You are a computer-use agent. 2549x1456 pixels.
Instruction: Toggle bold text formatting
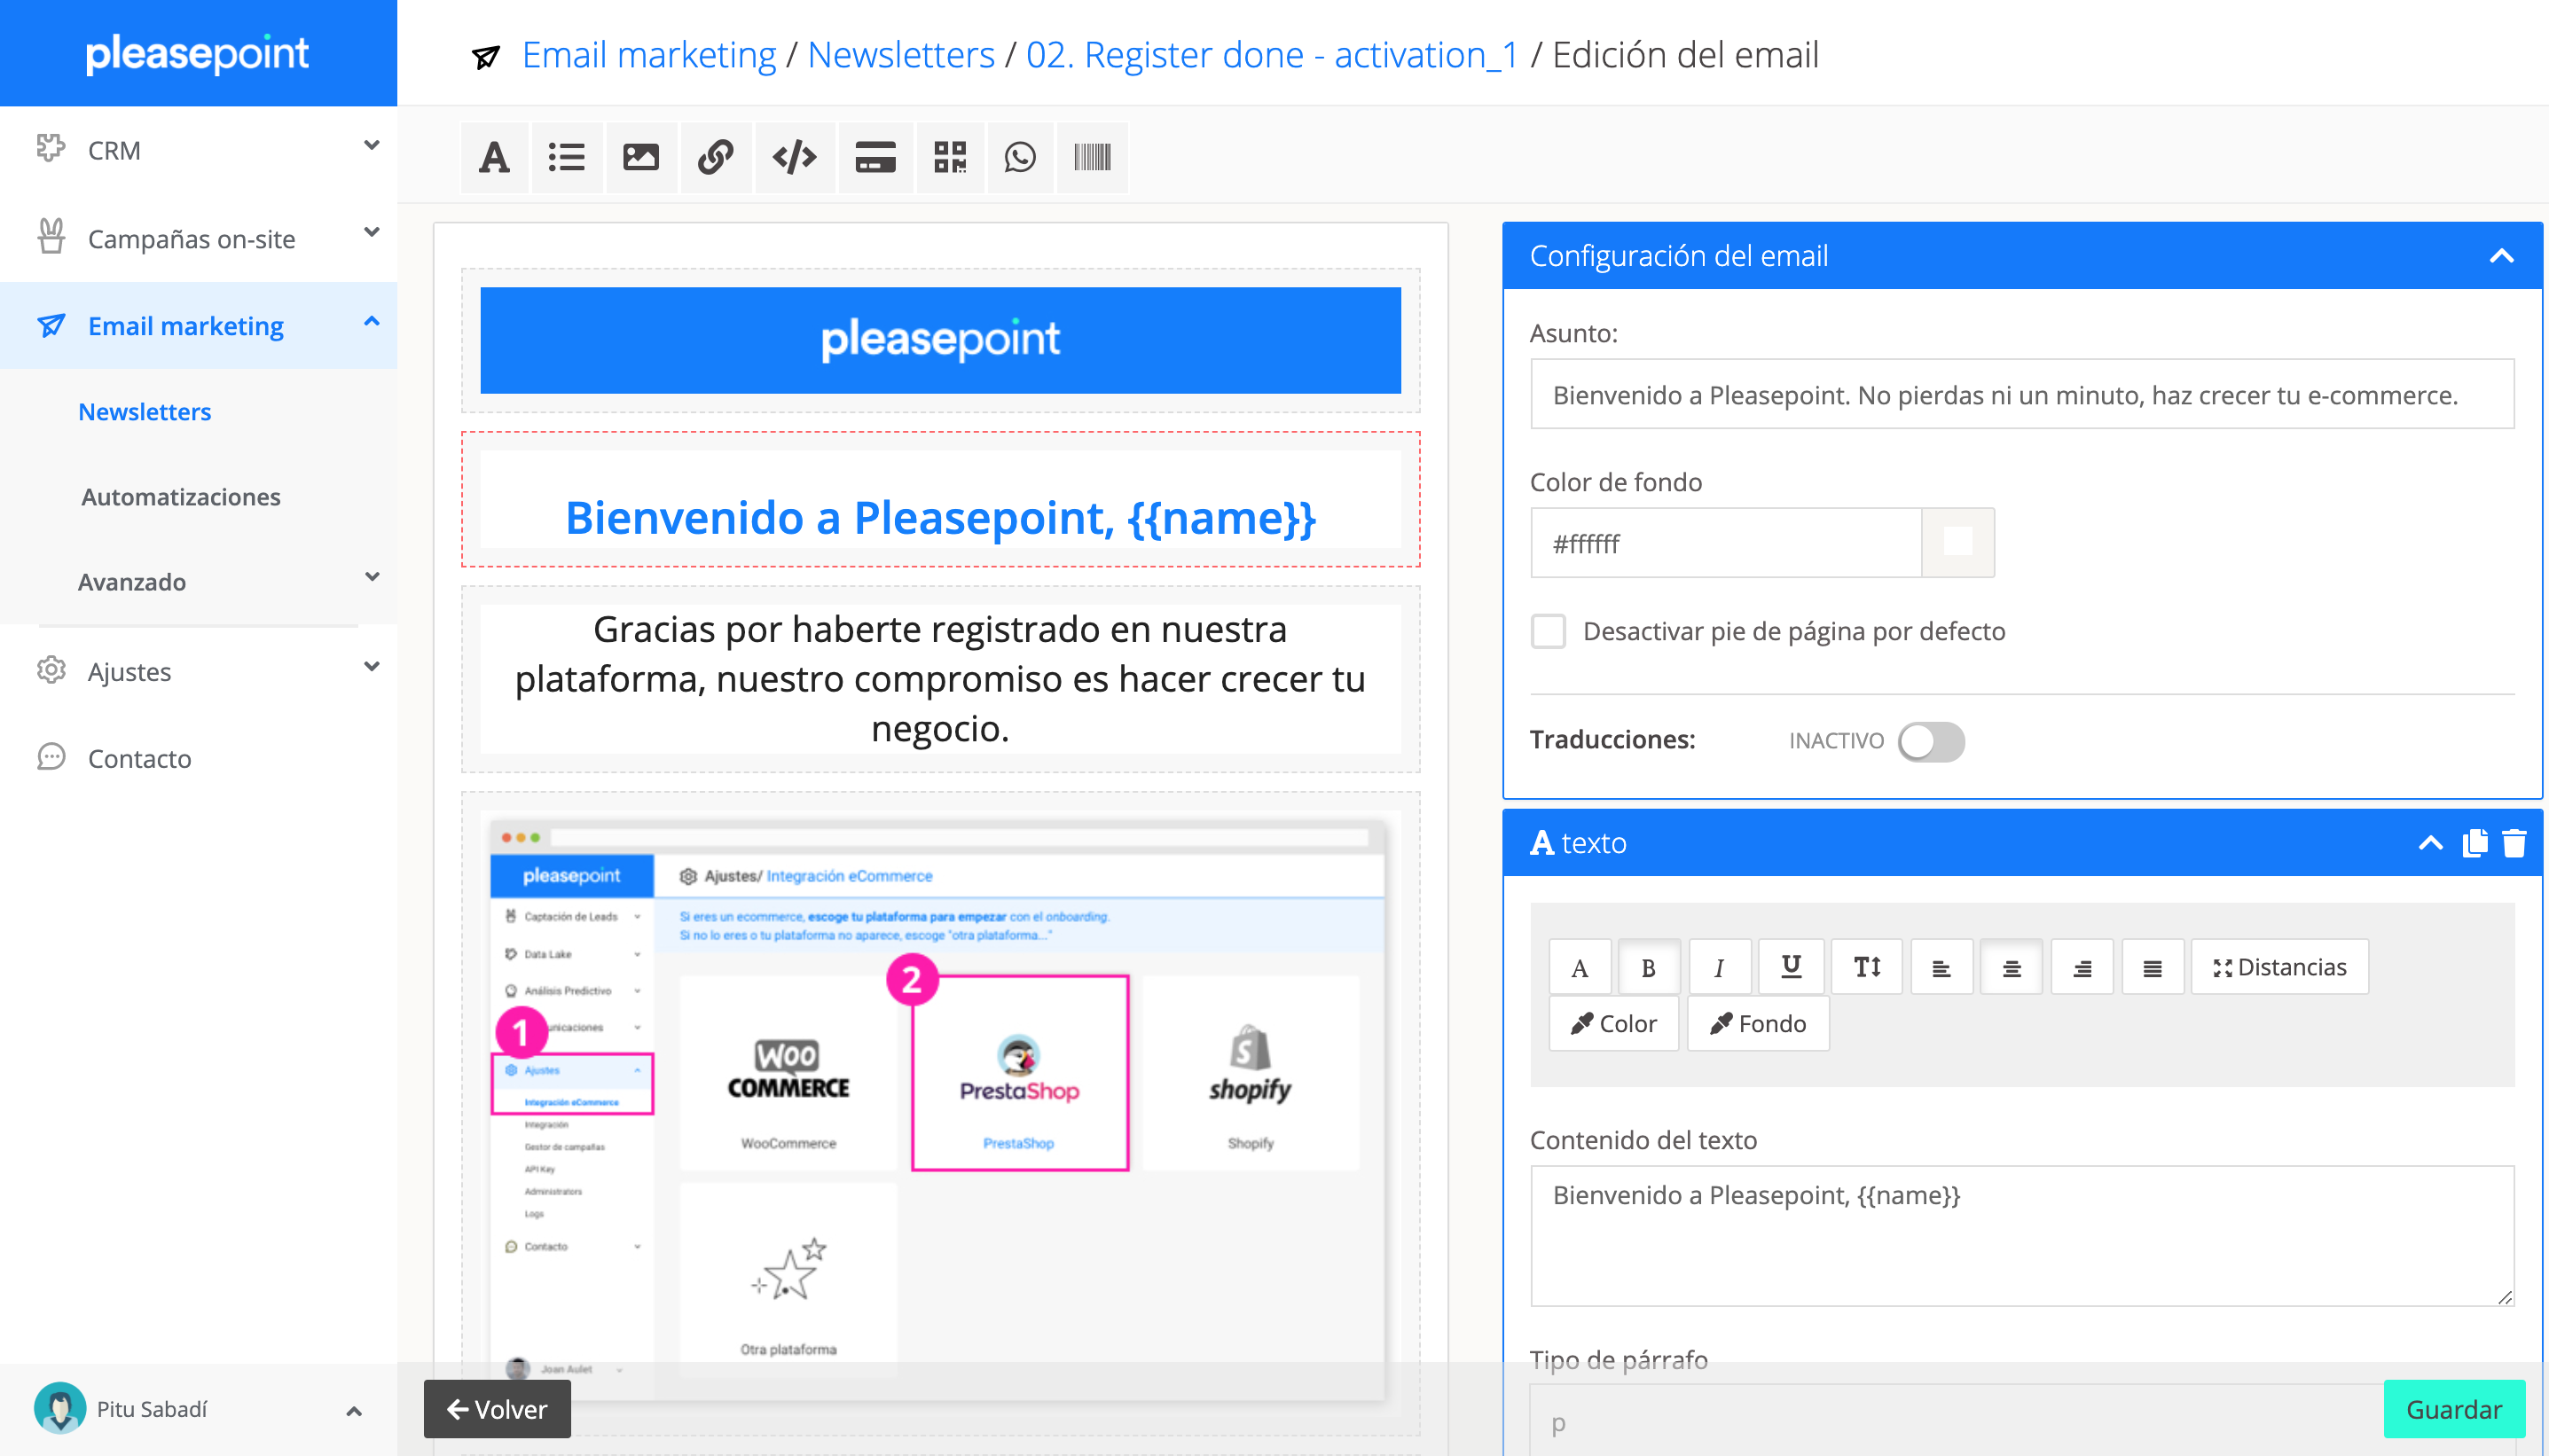pos(1648,967)
